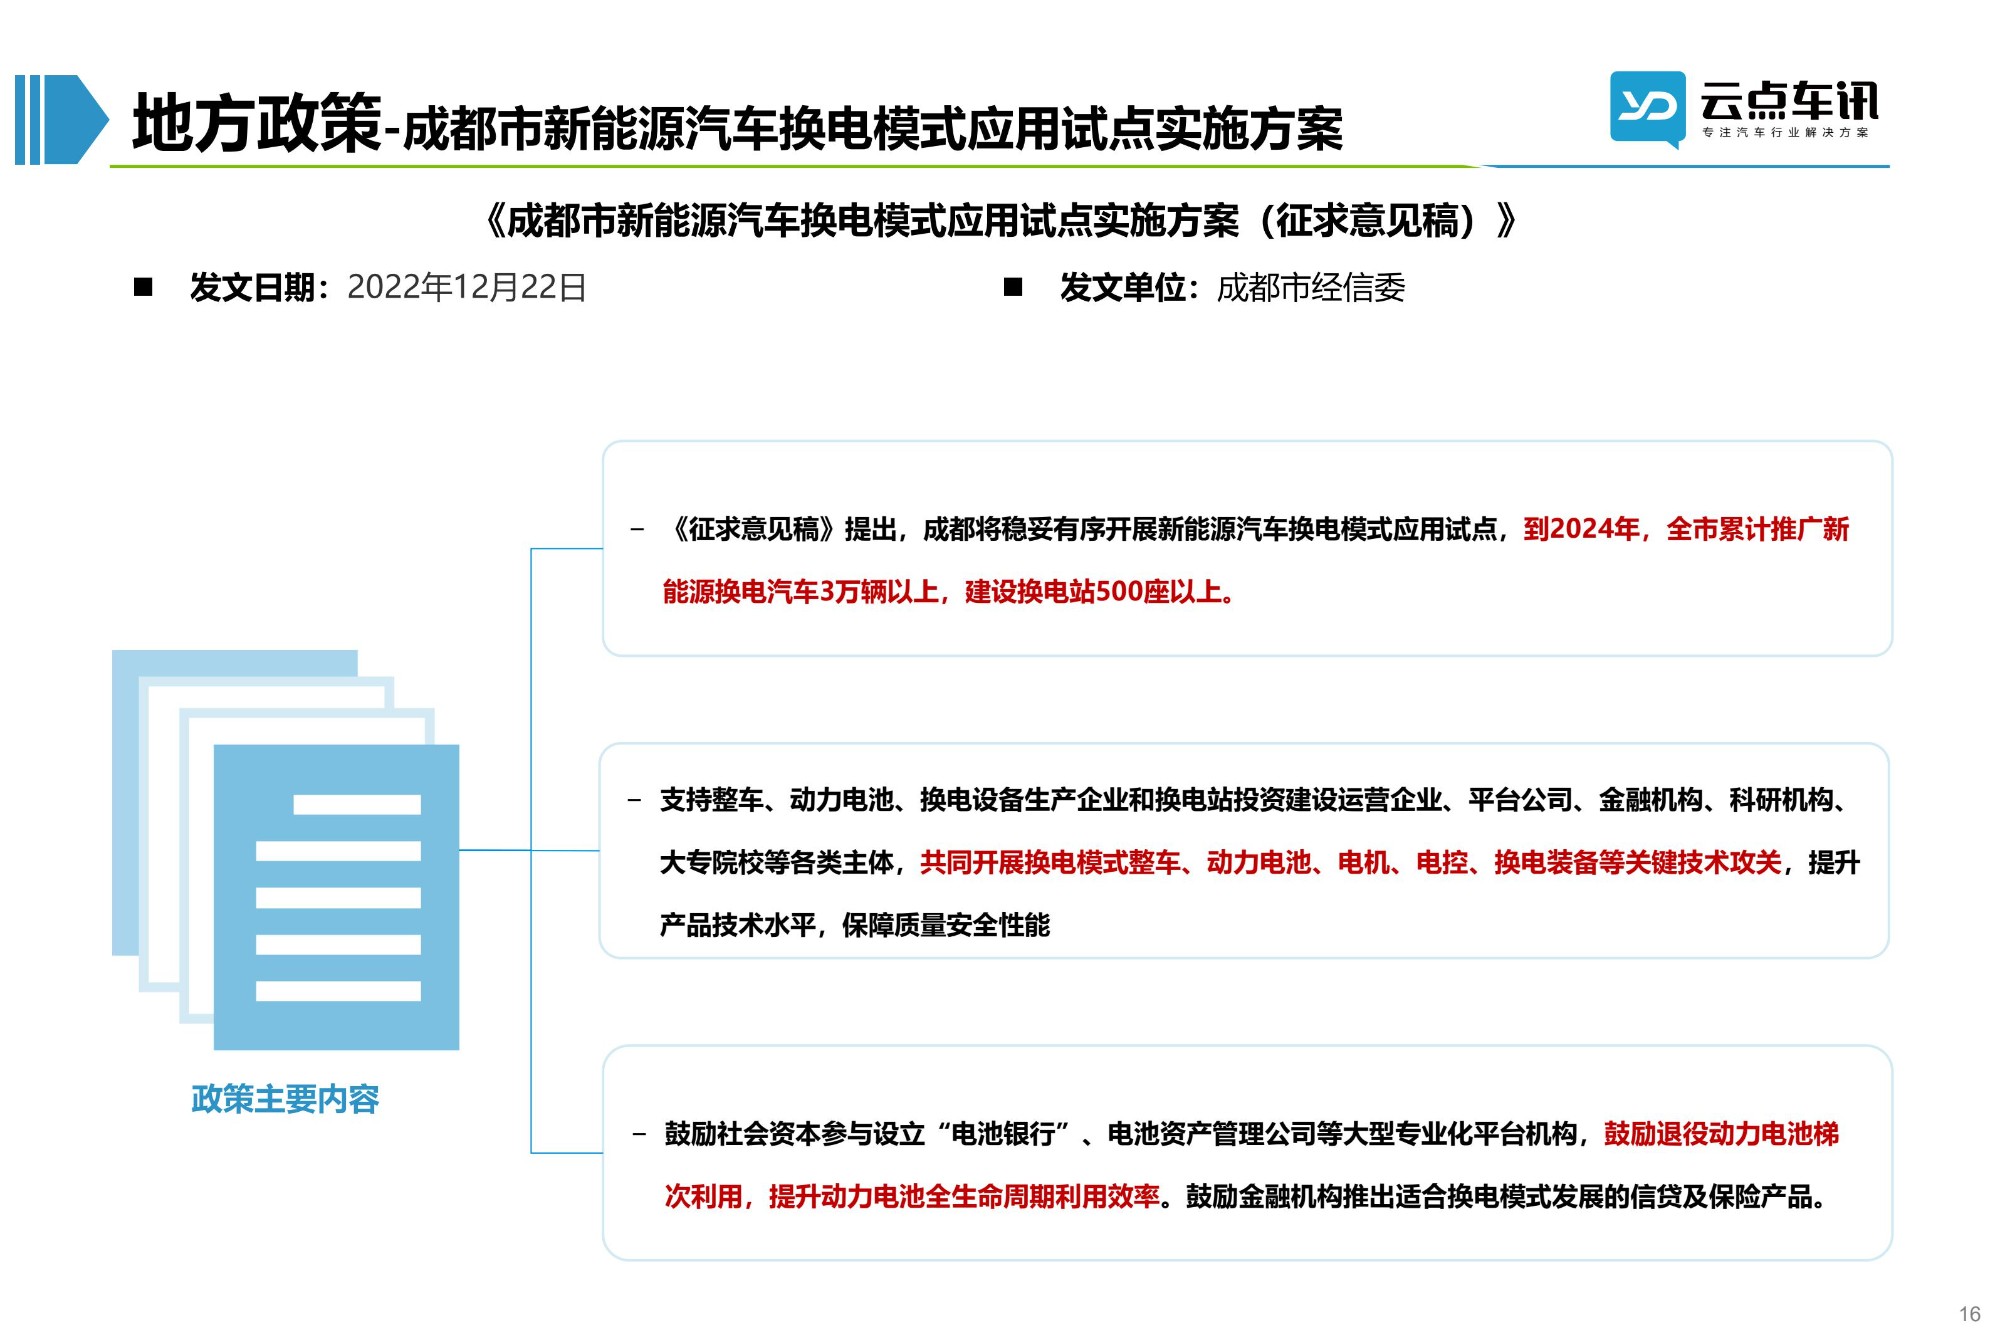Select the date 2022年12月22日

tap(466, 288)
